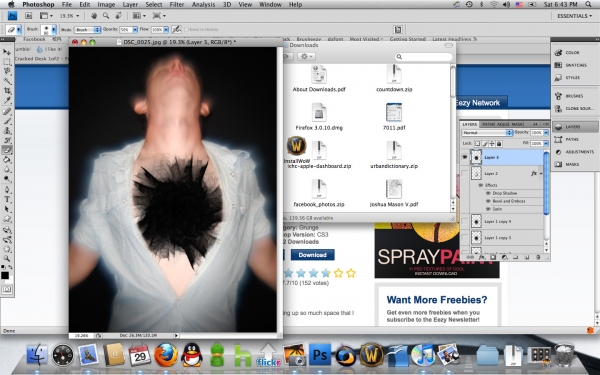The width and height of the screenshot is (600, 375).
Task: Hide Layer 3 with eye icon
Action: pos(465,157)
